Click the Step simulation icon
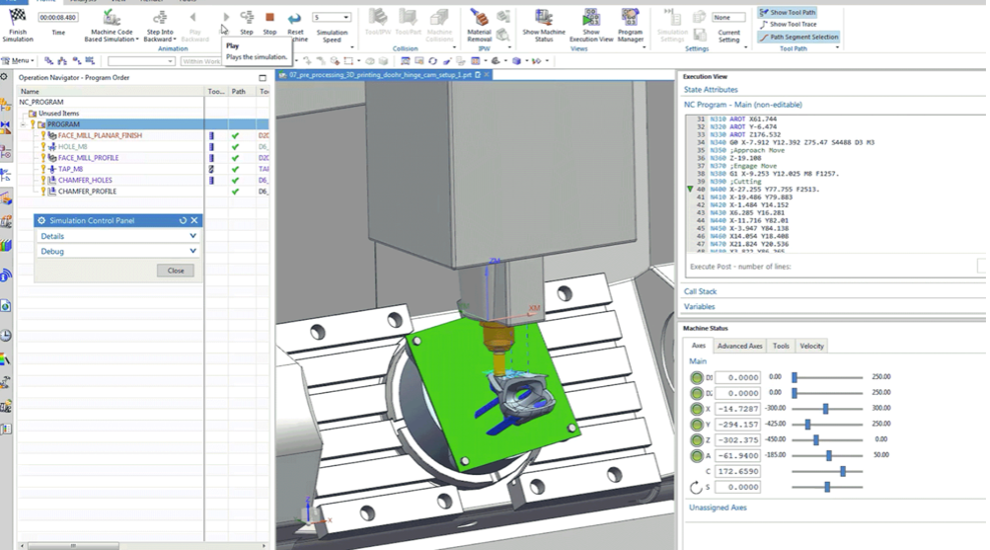The width and height of the screenshot is (990, 550). pyautogui.click(x=247, y=17)
